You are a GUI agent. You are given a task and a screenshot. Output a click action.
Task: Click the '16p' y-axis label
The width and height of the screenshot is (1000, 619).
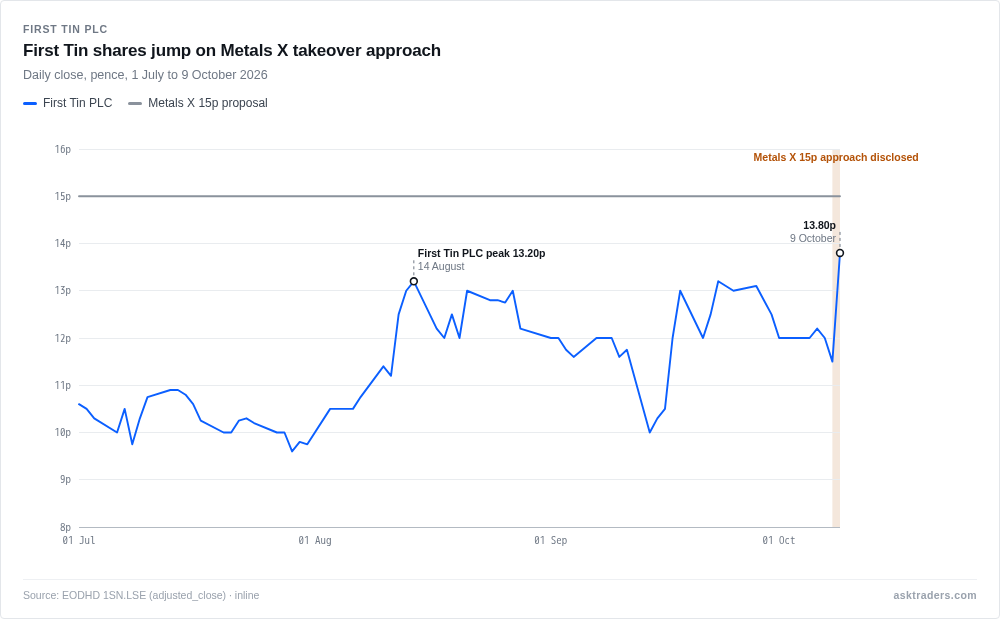(x=62, y=149)
